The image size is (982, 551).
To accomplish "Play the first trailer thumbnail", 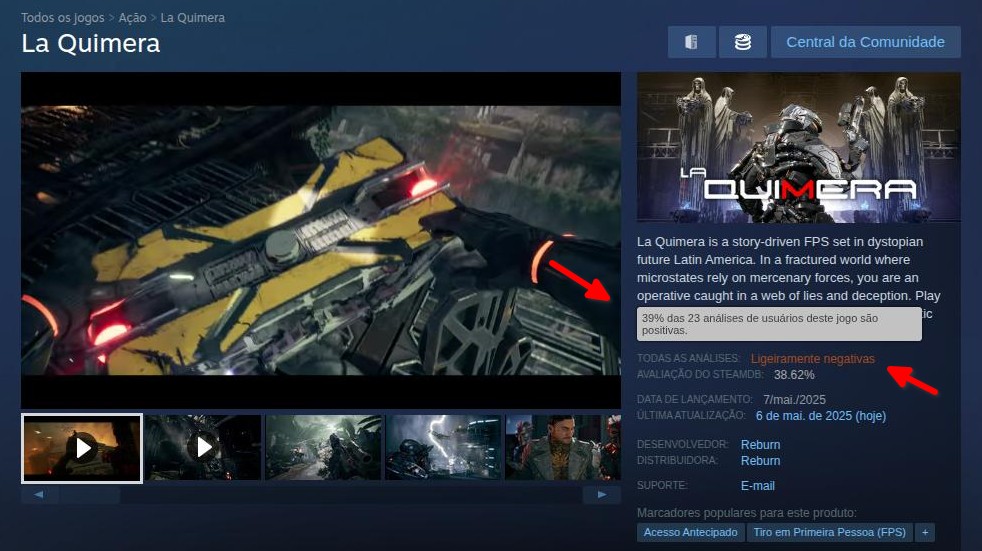I will tap(82, 448).
